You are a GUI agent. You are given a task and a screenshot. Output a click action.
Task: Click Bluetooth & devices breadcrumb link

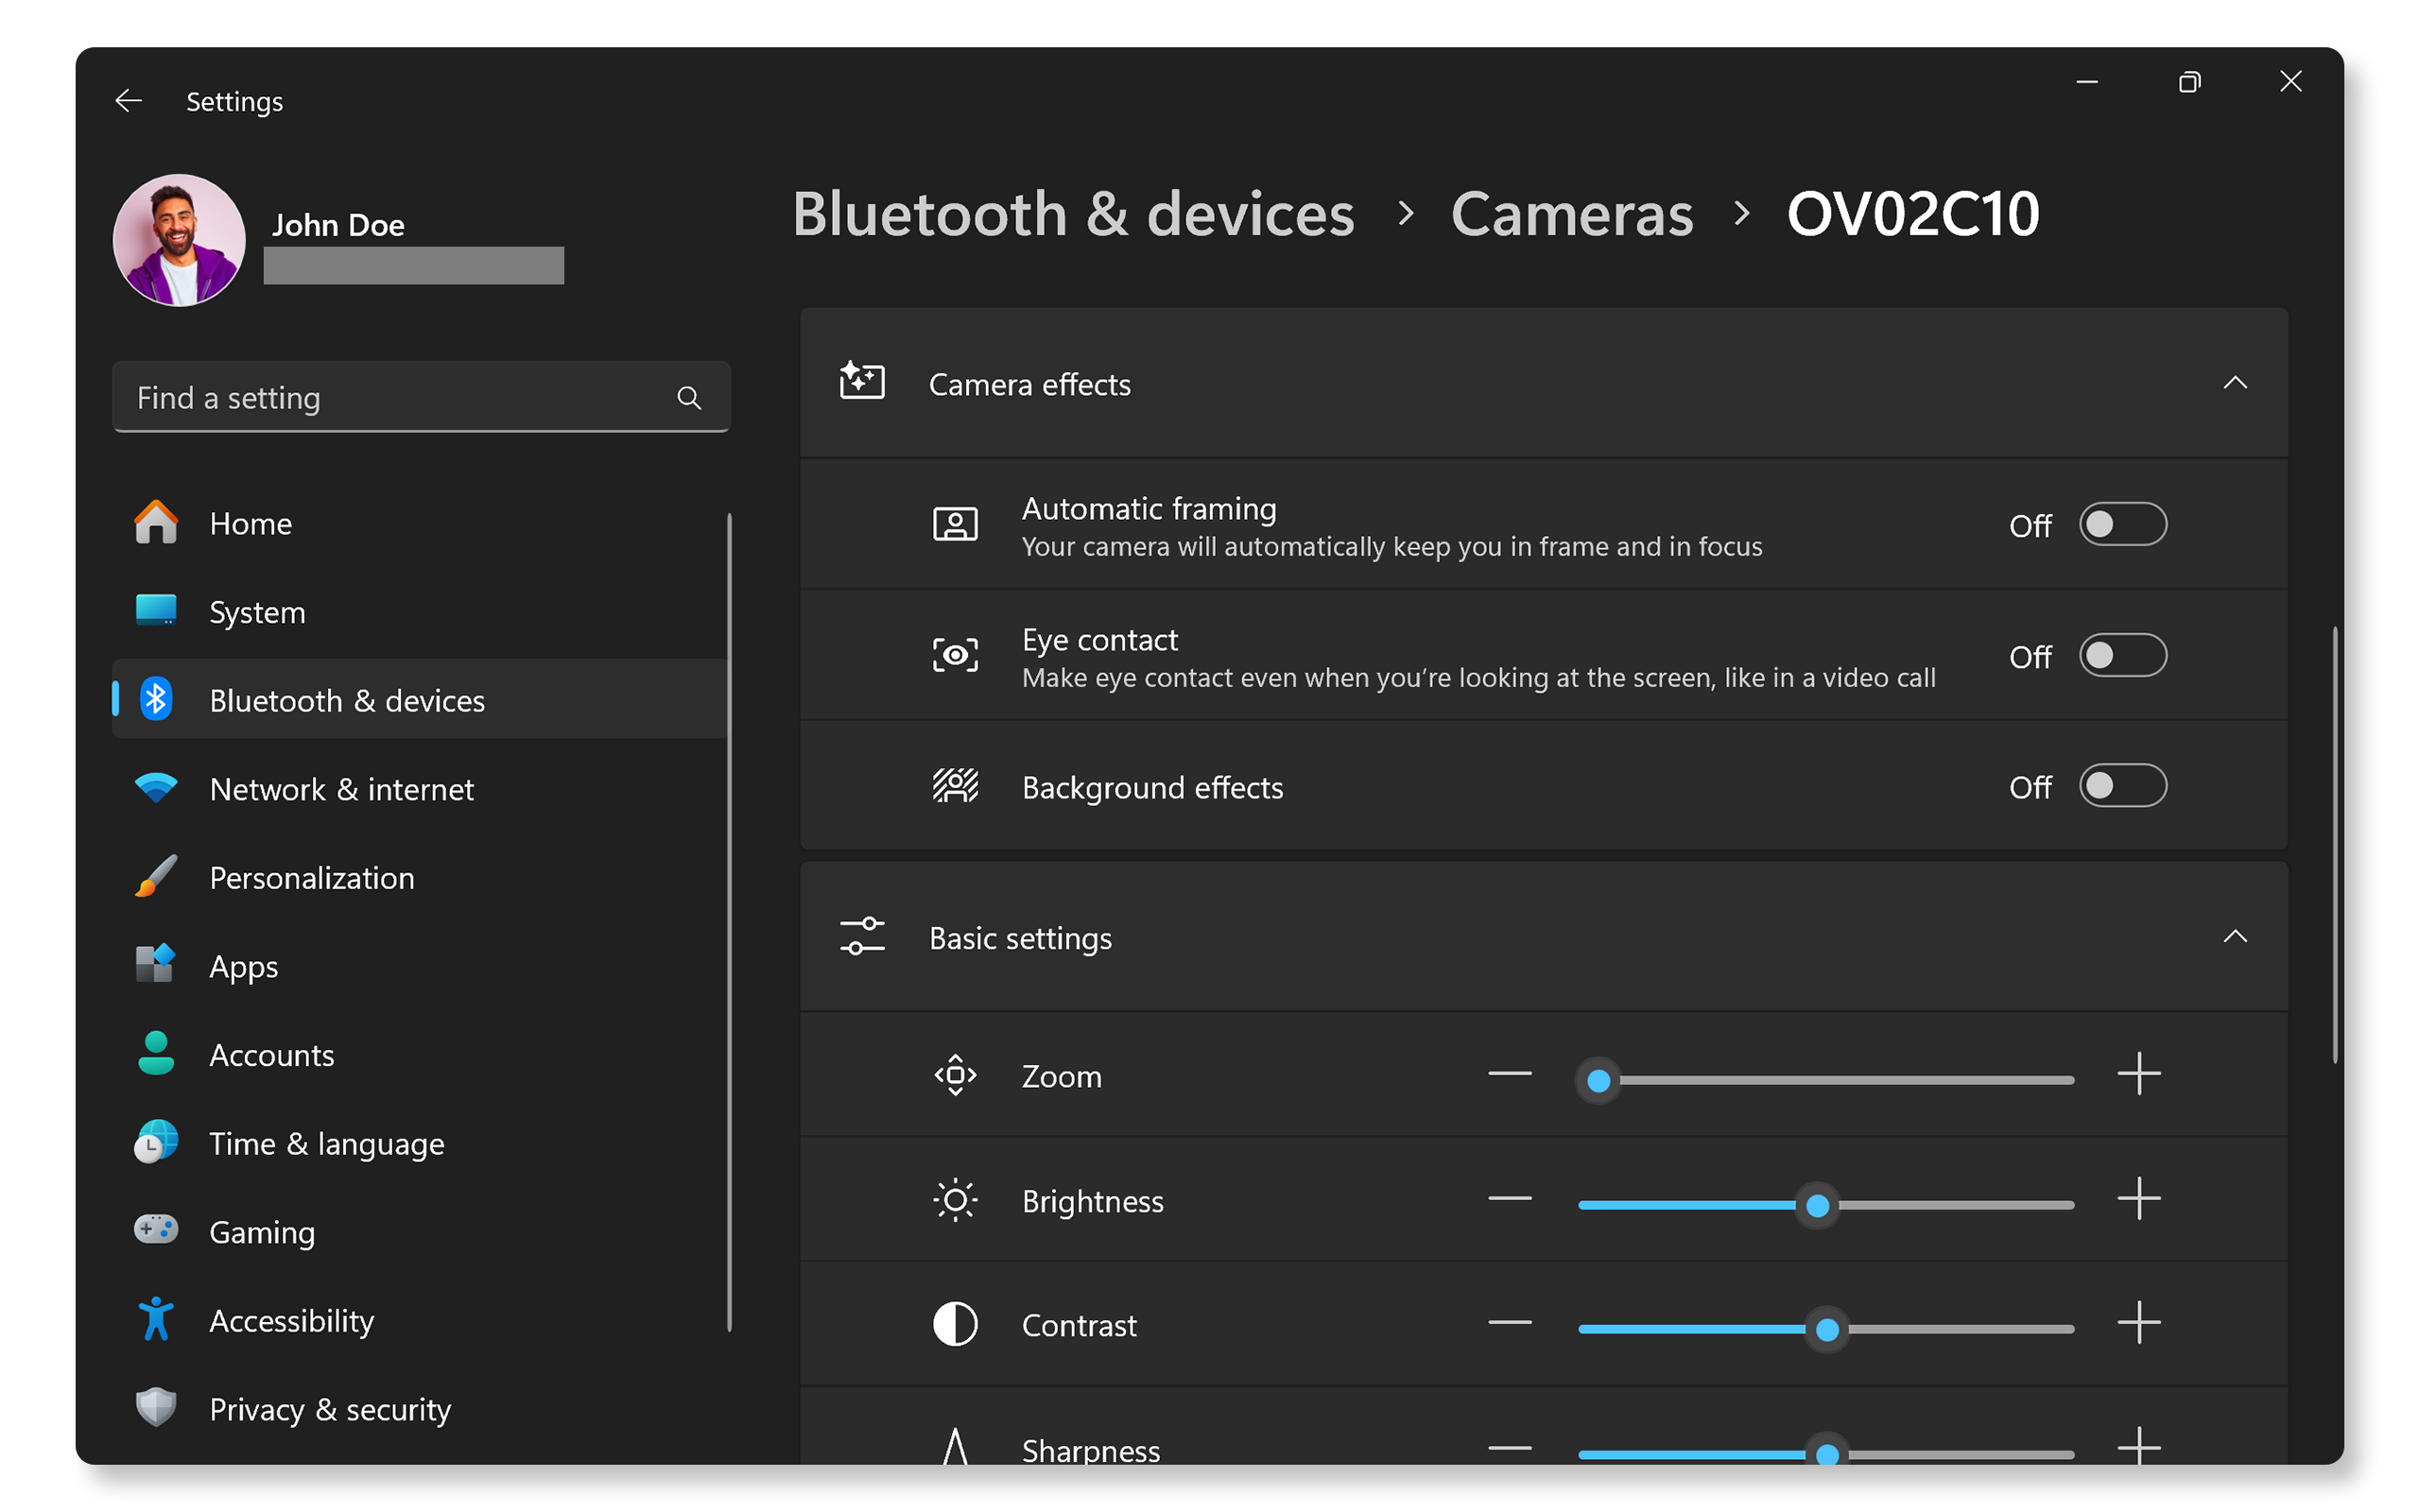click(1072, 214)
